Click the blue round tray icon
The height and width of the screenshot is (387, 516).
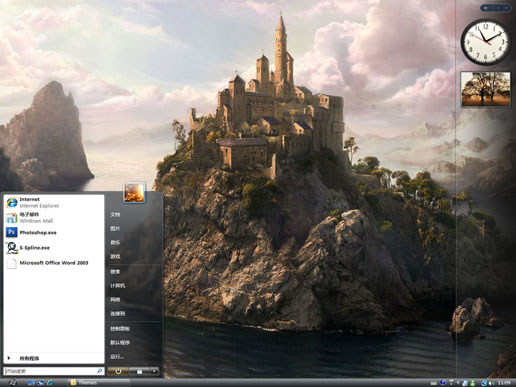[x=443, y=383]
